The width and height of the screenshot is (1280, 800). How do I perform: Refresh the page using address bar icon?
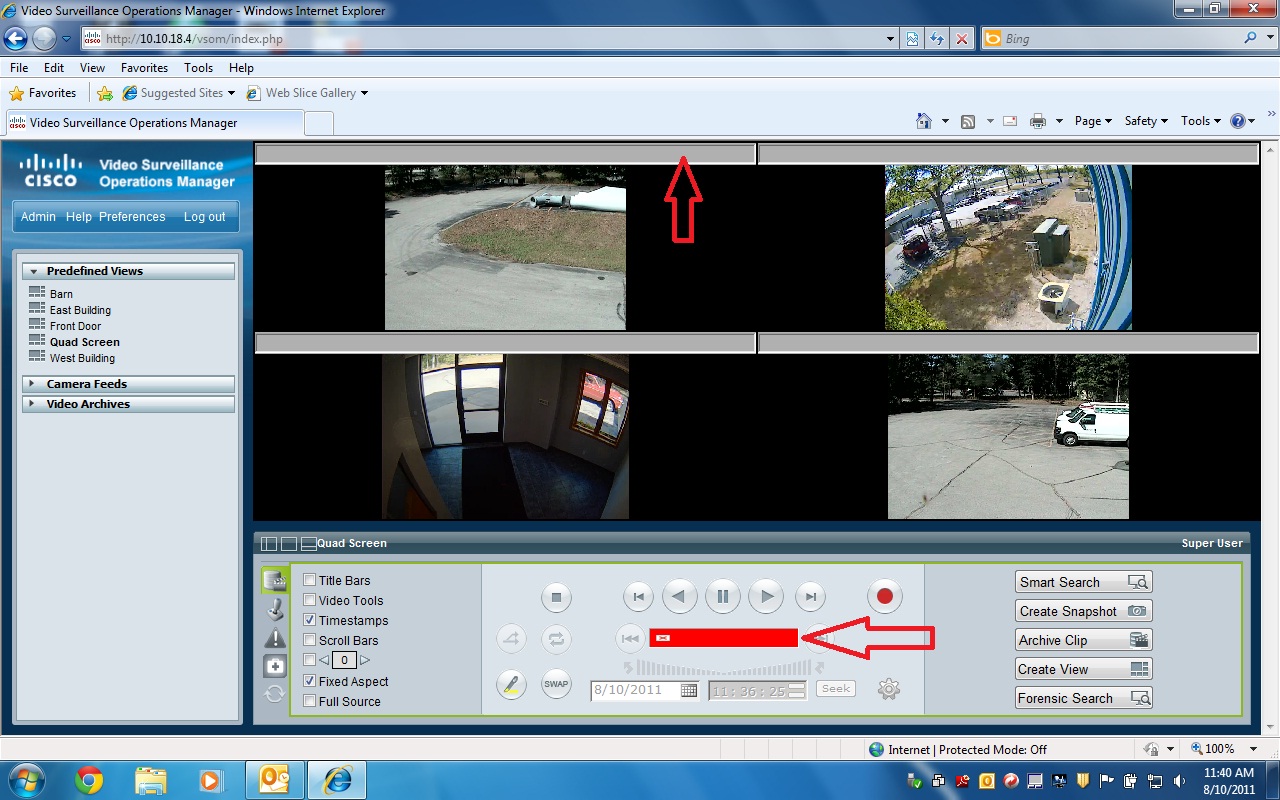pos(937,39)
